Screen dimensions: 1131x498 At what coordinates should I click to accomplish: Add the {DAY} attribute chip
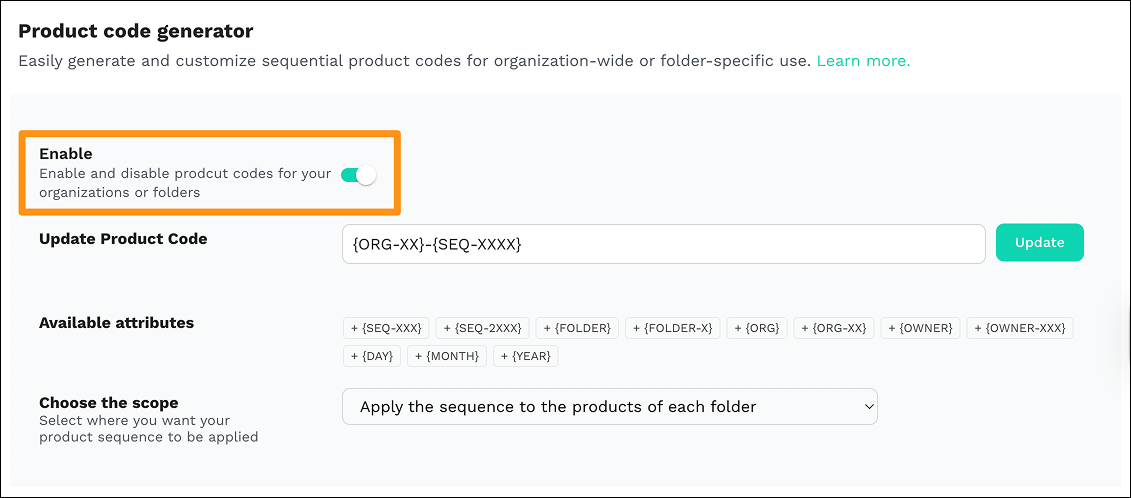point(372,356)
